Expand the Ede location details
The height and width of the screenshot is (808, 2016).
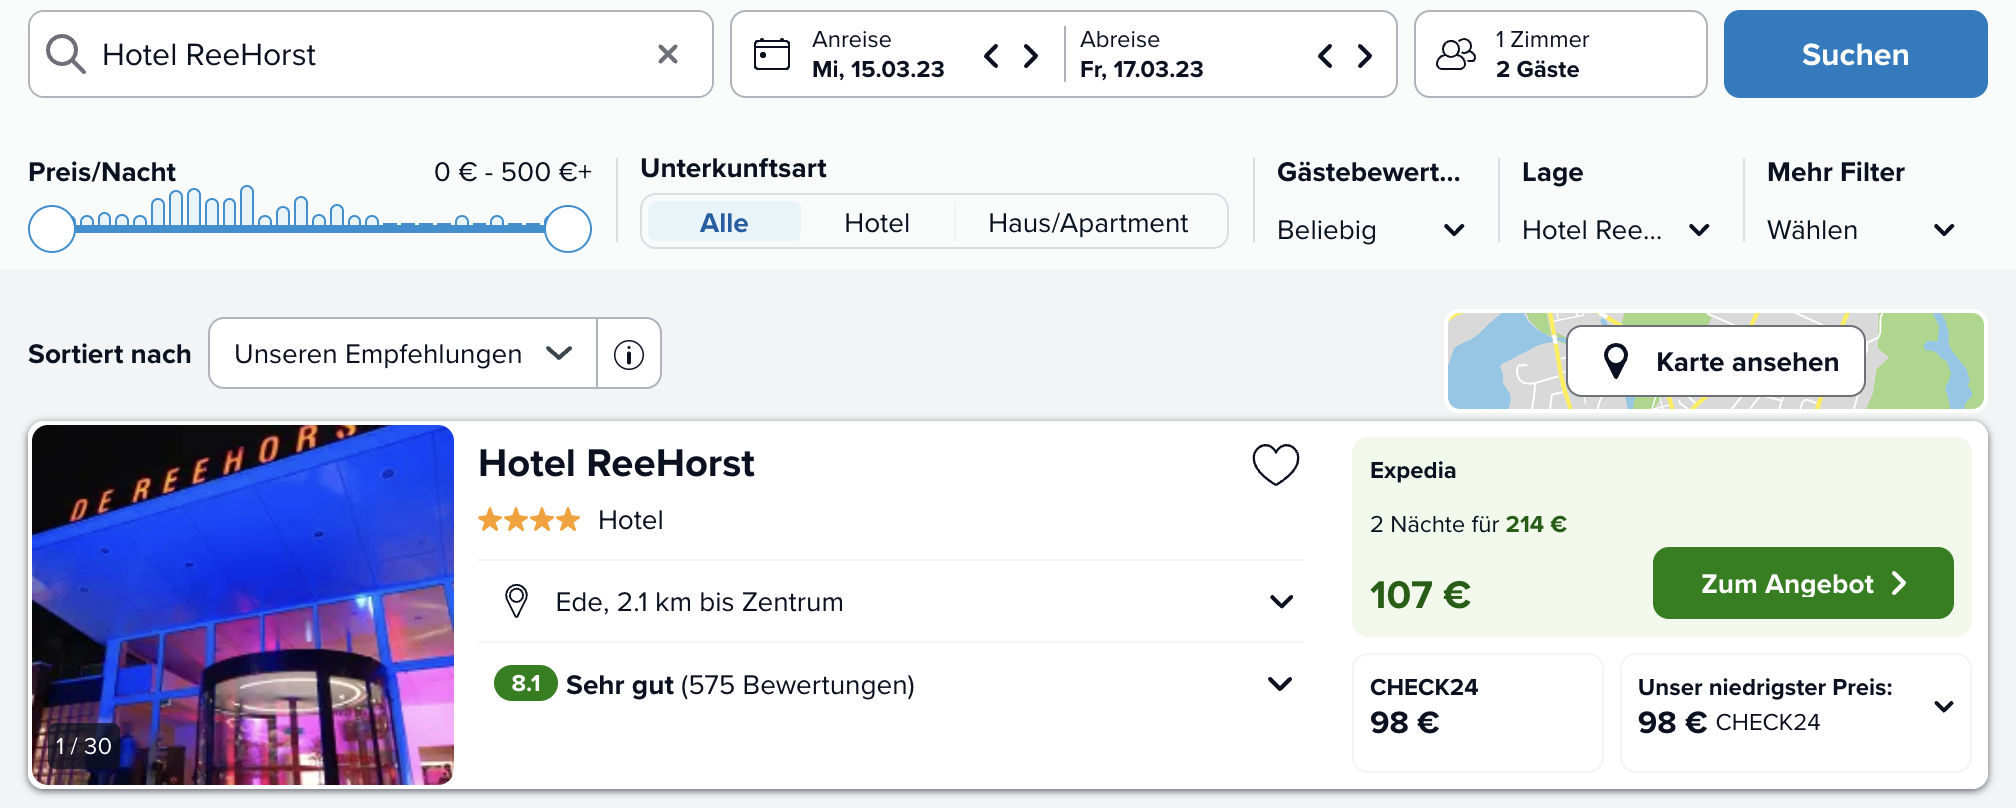(x=1281, y=602)
